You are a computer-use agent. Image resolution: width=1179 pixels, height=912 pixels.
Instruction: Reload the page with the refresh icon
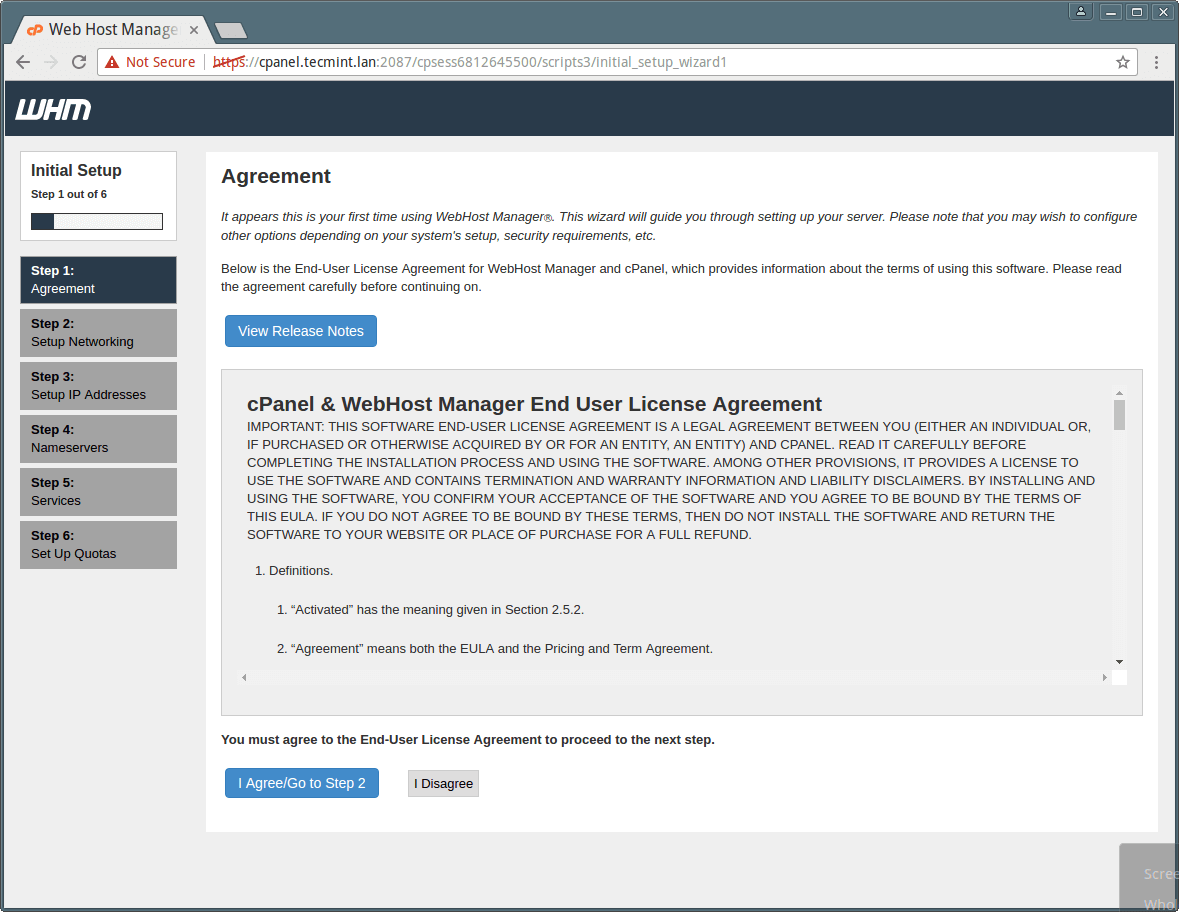[79, 62]
